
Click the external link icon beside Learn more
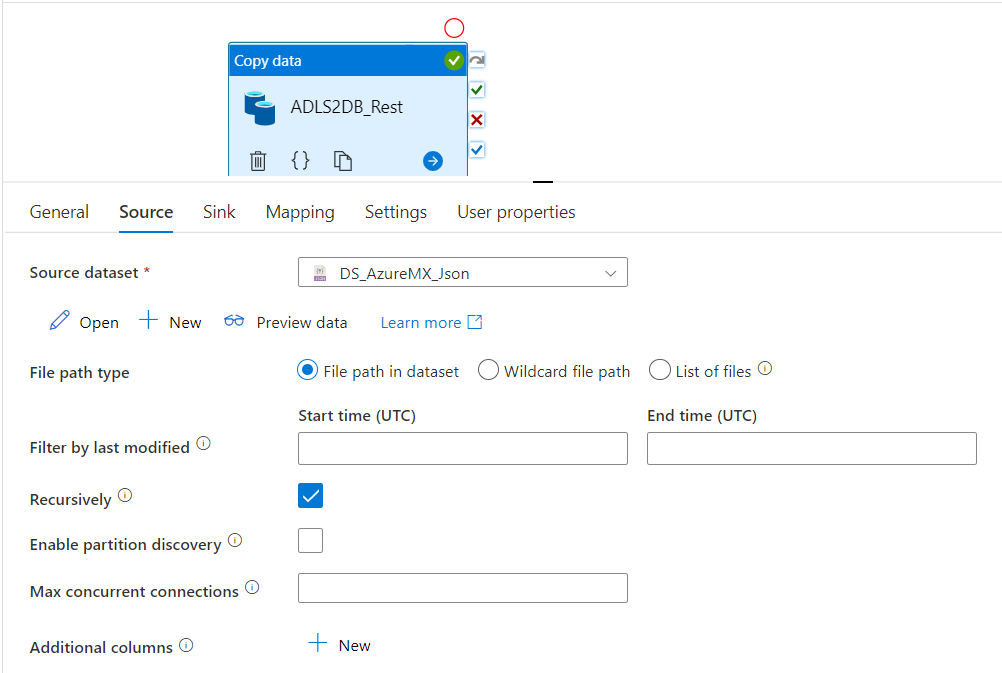475,321
